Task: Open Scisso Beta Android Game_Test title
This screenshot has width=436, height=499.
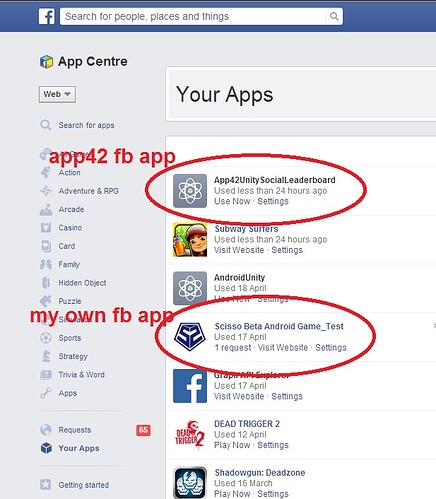Action: click(279, 326)
